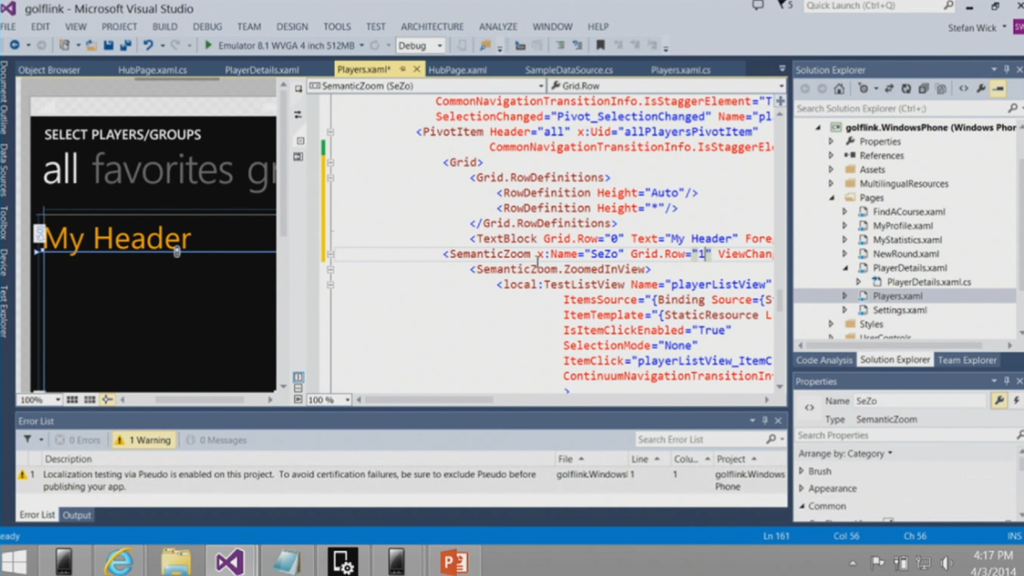
Task: Refresh the Solution Explorer tree
Action: click(x=906, y=89)
